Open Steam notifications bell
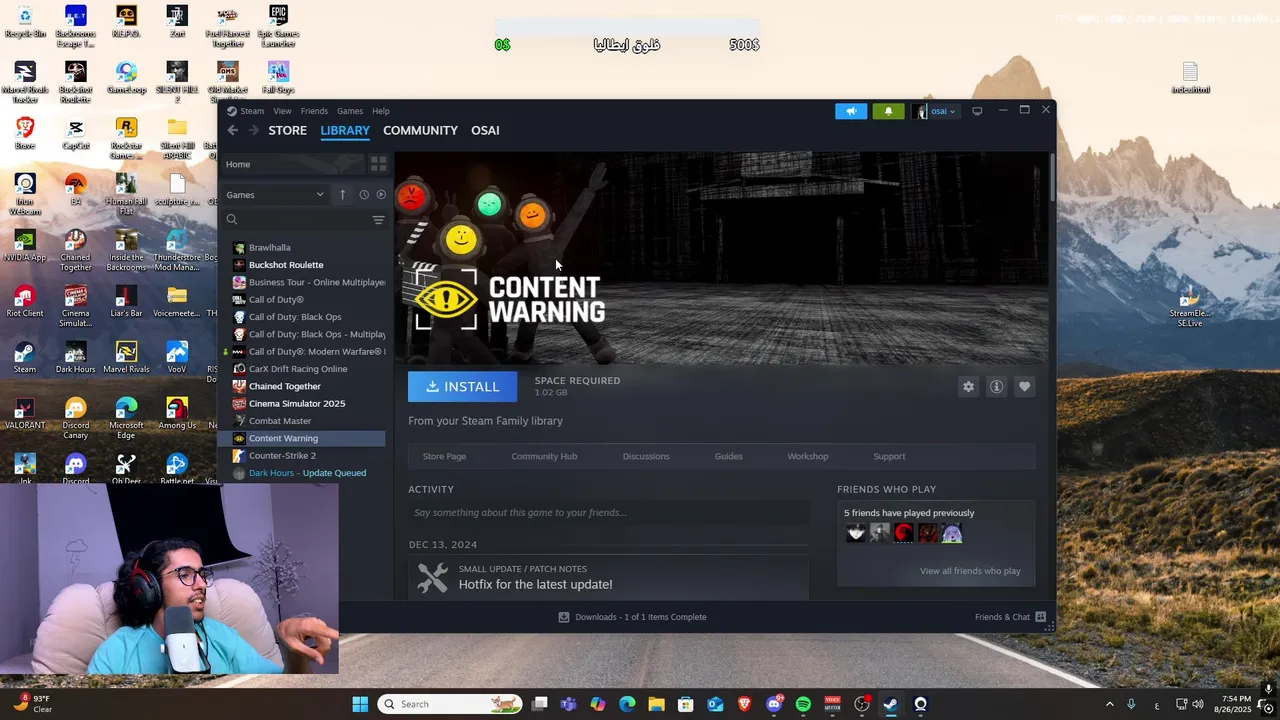Image resolution: width=1280 pixels, height=720 pixels. coord(888,111)
